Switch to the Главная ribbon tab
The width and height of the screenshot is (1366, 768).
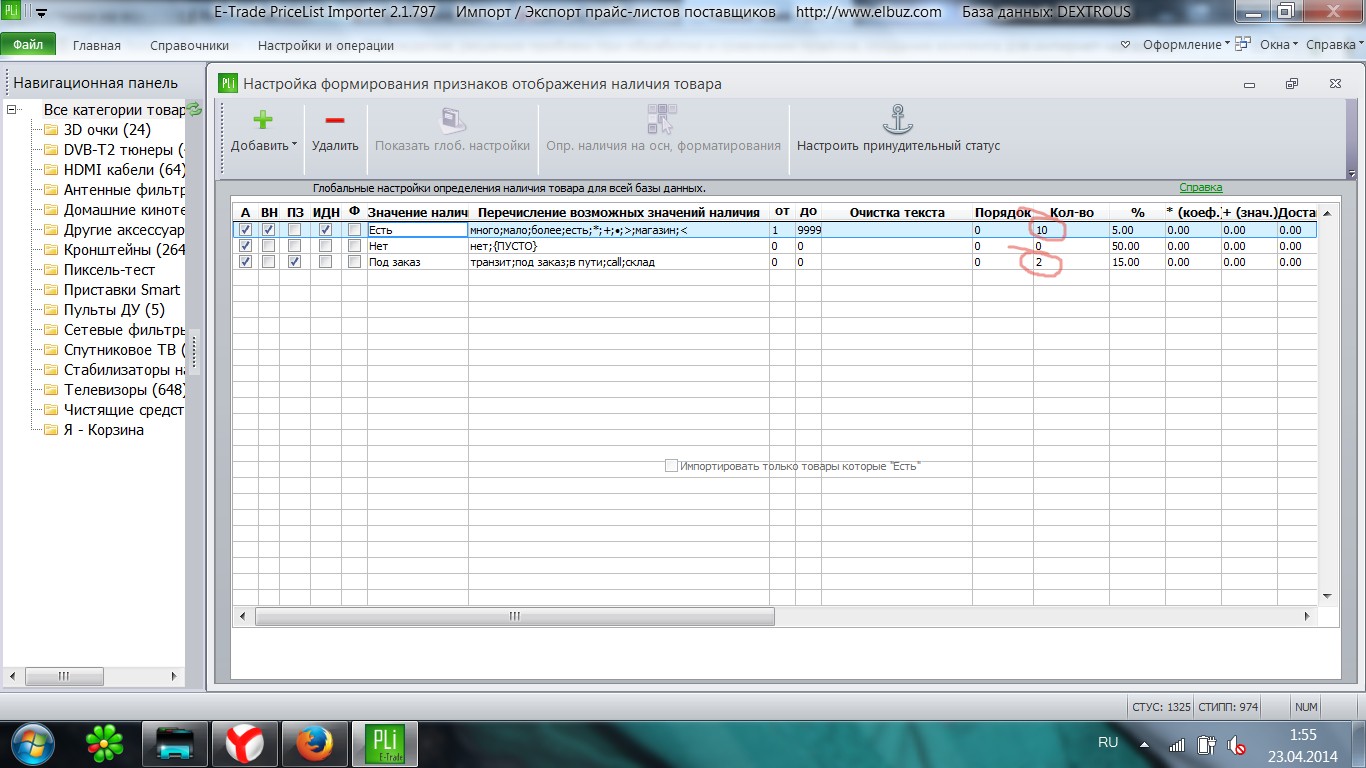click(97, 45)
